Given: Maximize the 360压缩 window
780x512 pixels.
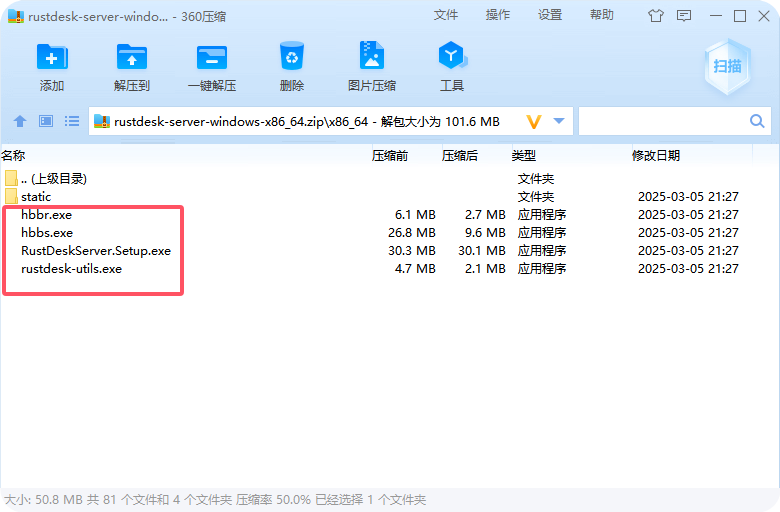Looking at the screenshot, I should pos(740,16).
